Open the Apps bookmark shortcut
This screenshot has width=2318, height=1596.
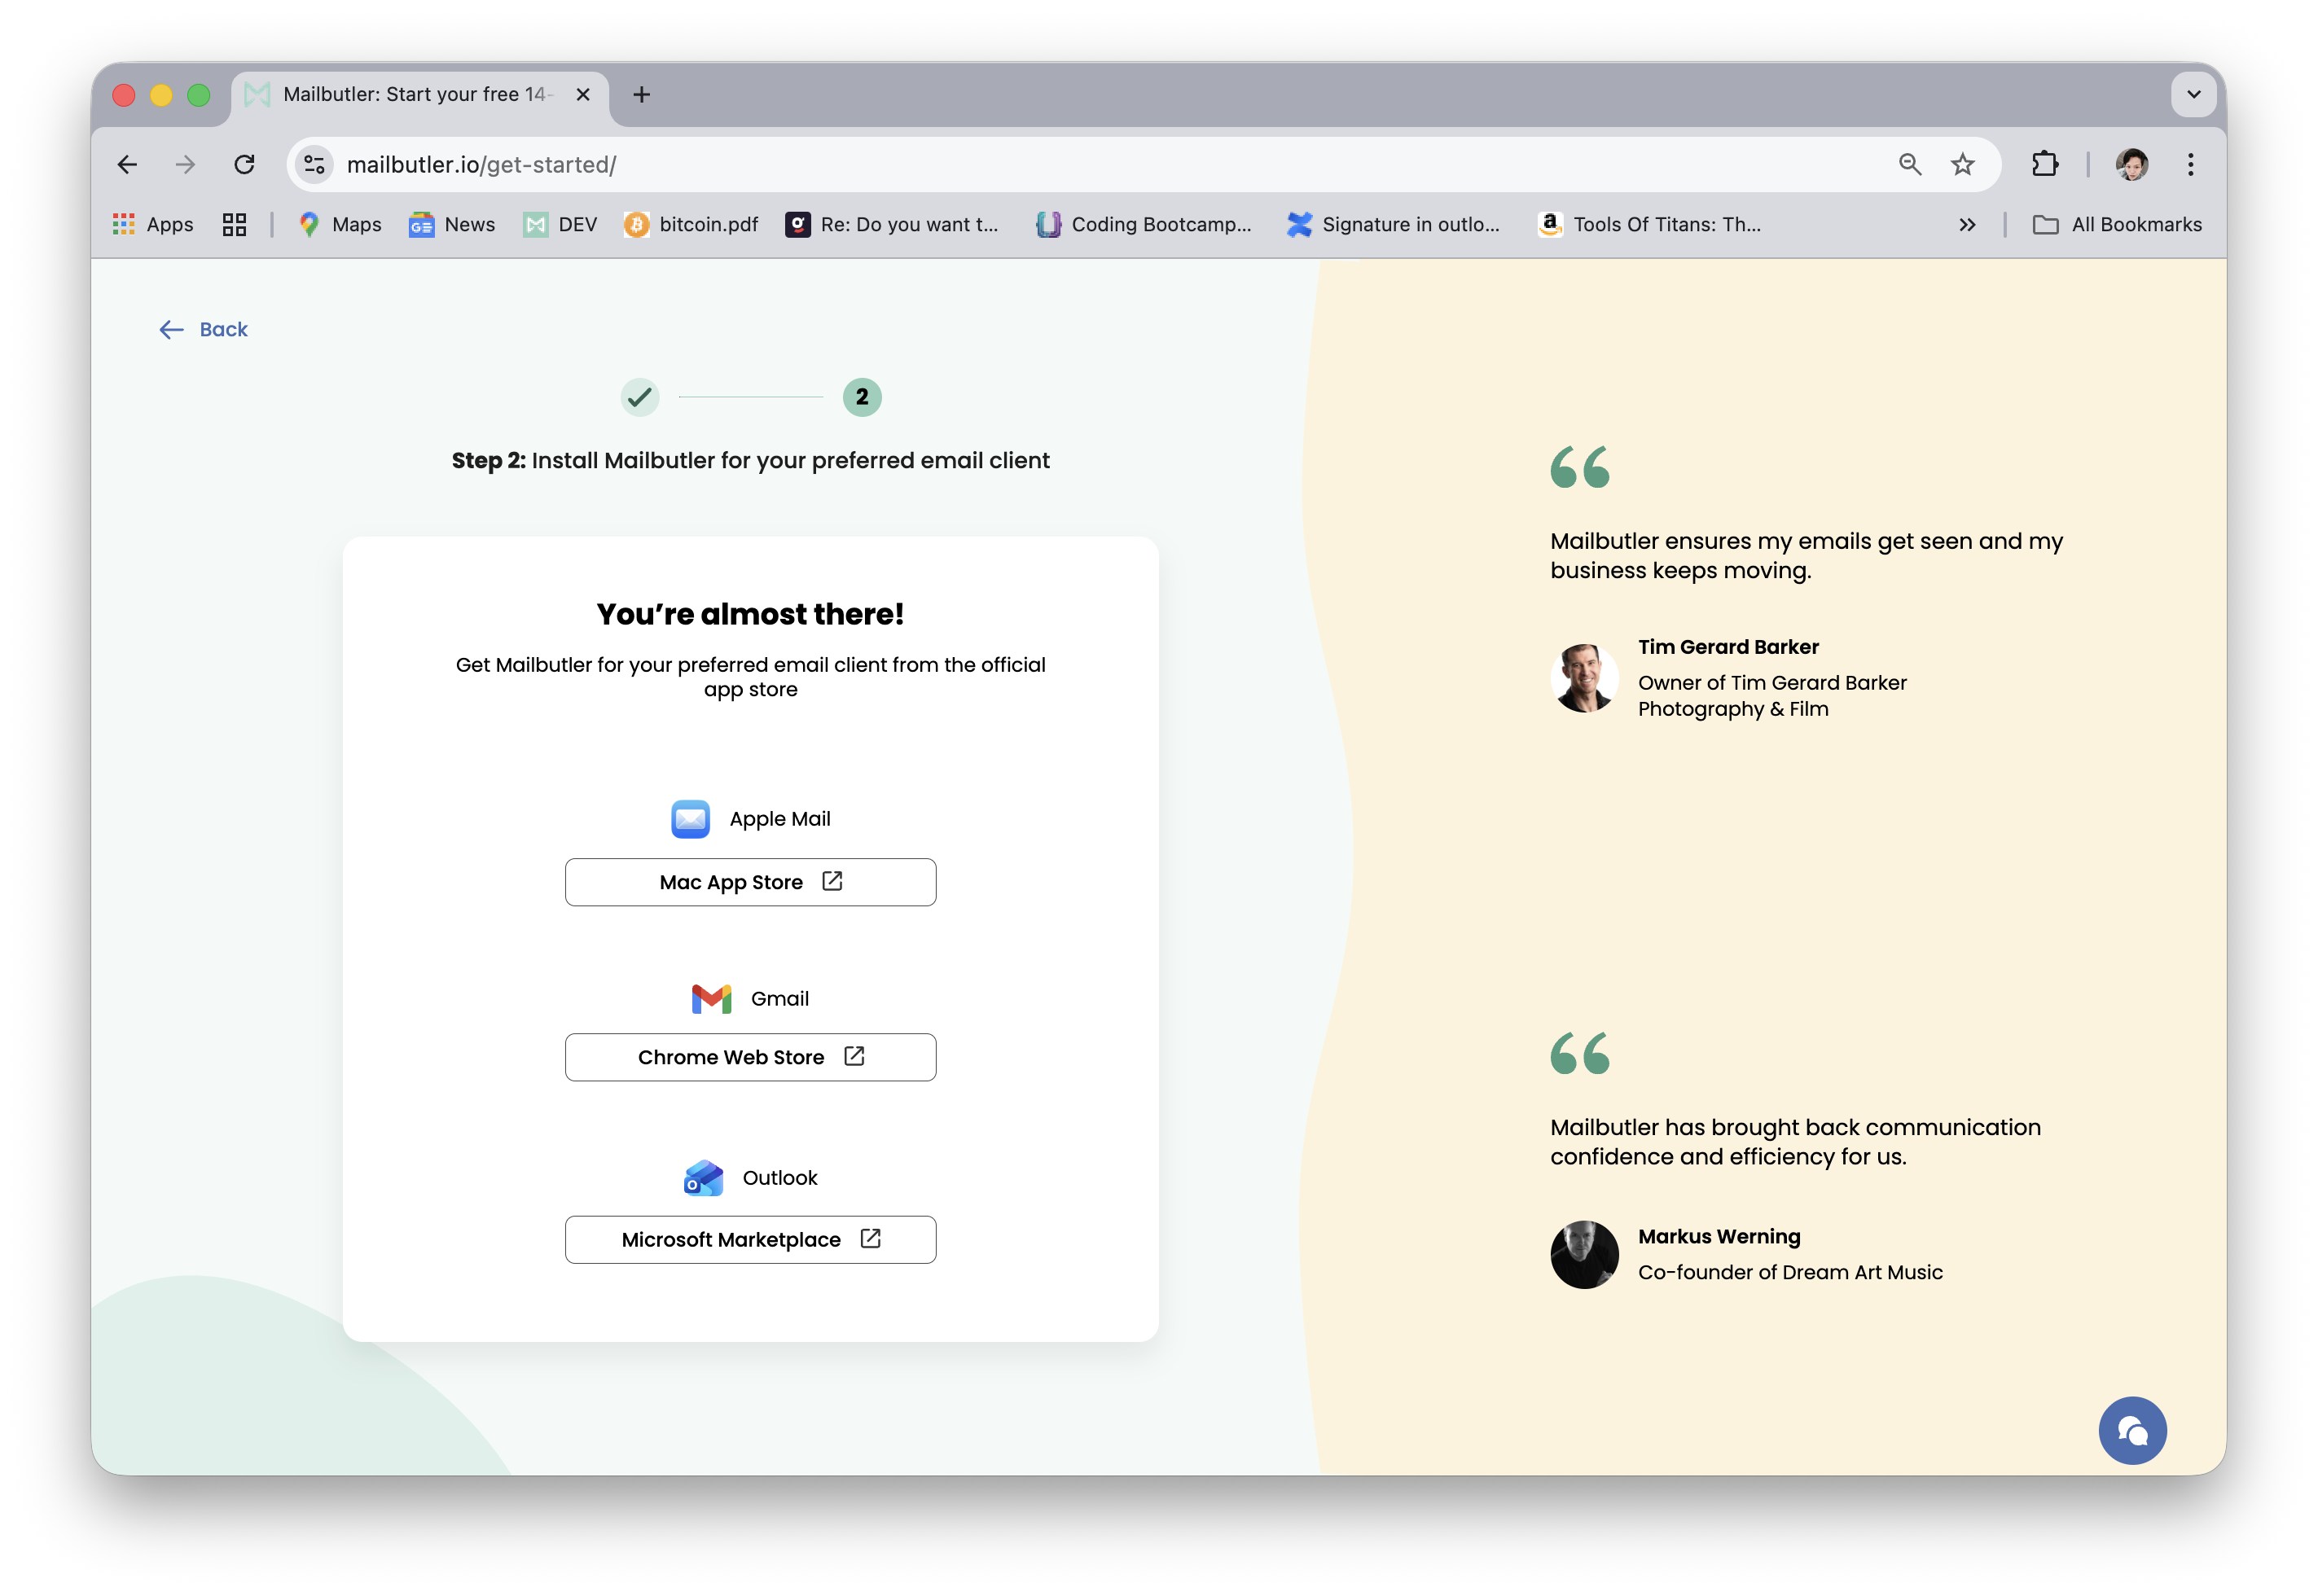click(x=153, y=224)
